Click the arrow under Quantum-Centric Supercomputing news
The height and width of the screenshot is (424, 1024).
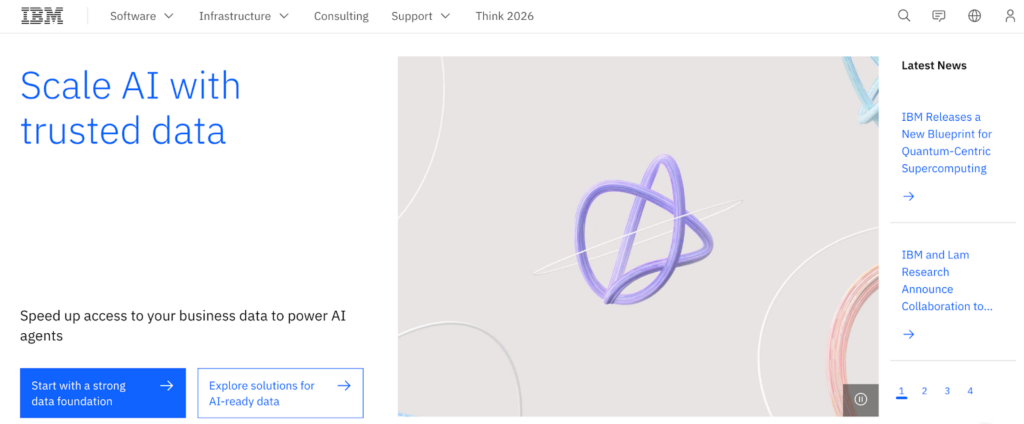pyautogui.click(x=908, y=196)
